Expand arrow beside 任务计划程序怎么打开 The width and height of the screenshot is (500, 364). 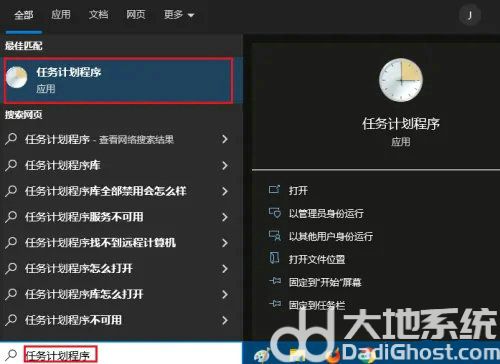(x=225, y=268)
